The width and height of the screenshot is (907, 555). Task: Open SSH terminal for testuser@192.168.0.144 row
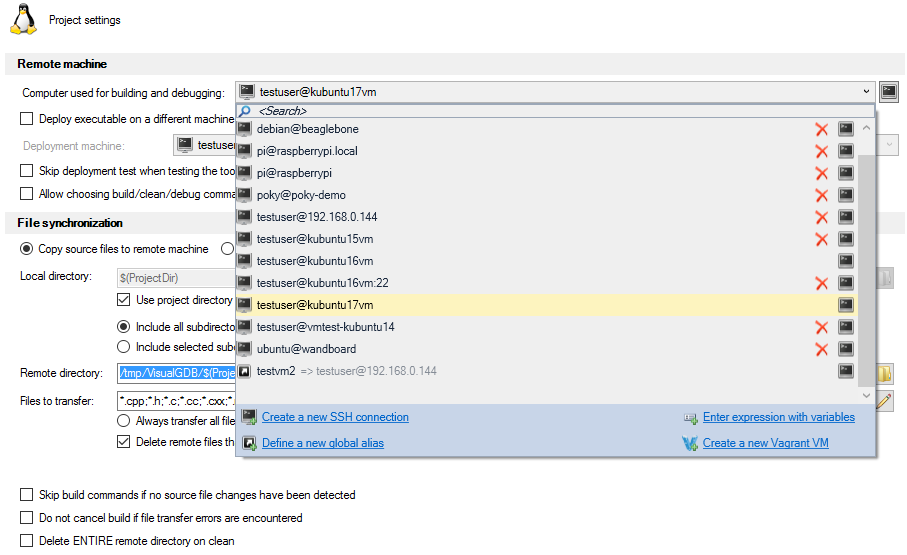[846, 216]
